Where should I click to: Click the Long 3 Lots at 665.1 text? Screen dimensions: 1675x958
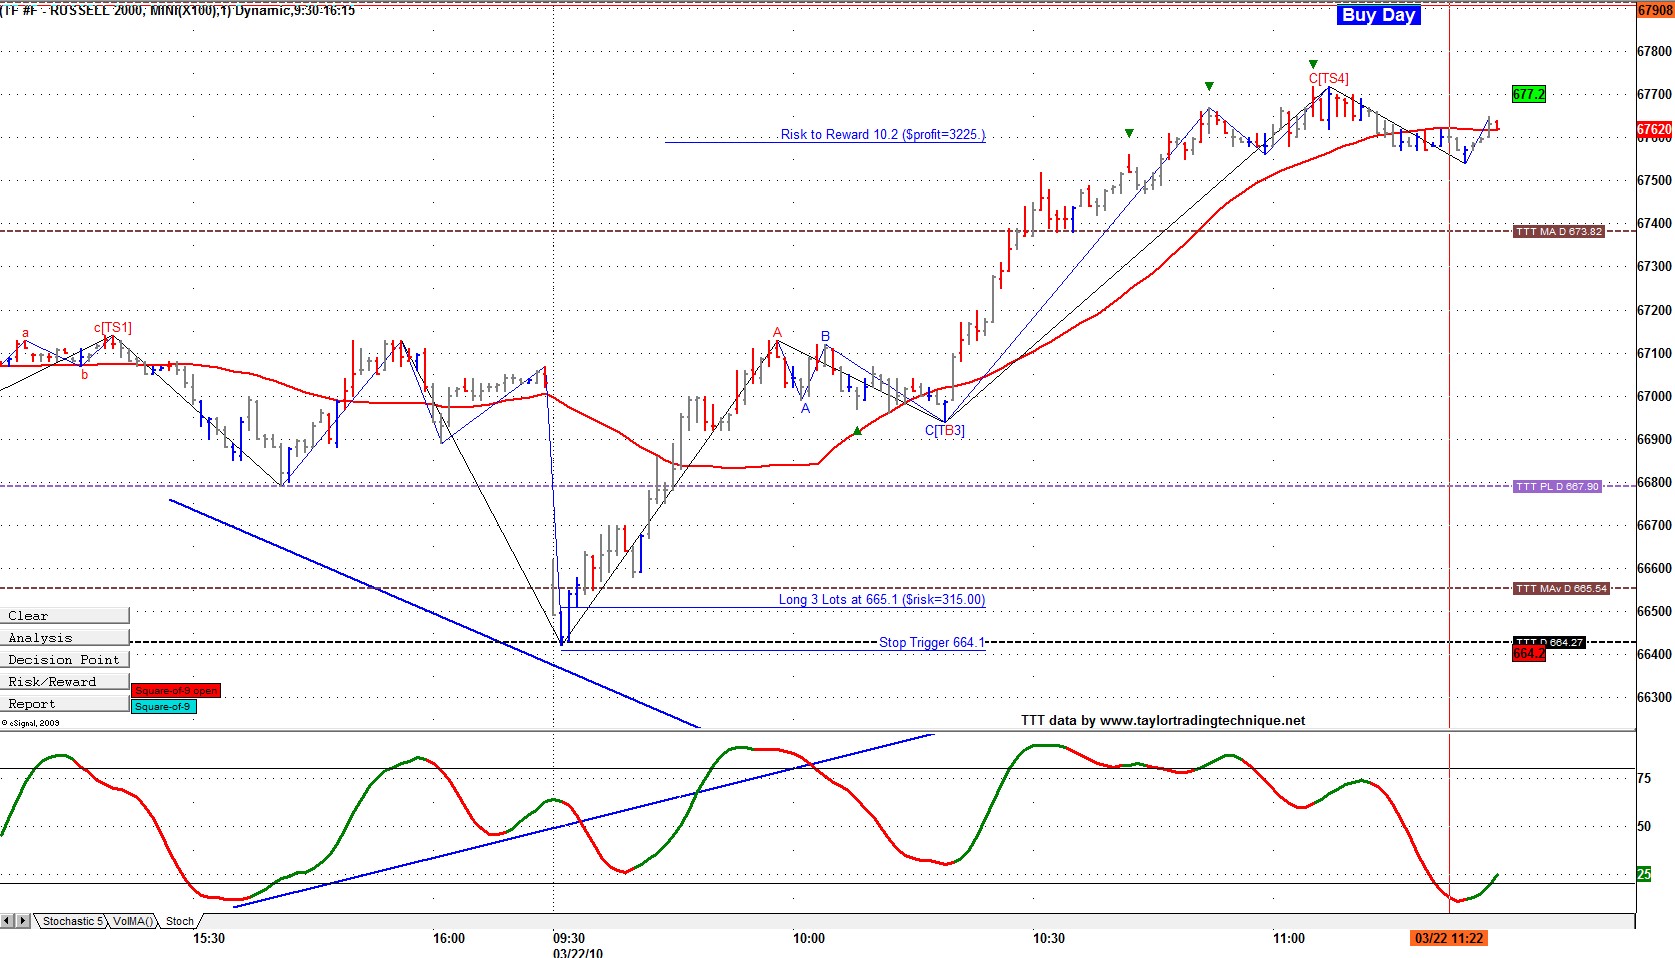tap(882, 599)
